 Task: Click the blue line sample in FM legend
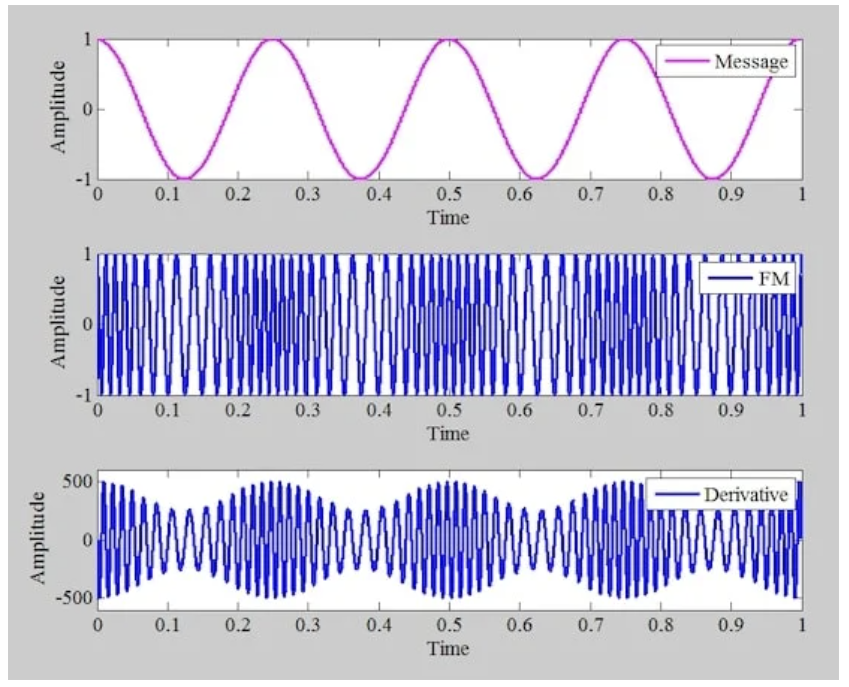click(730, 279)
